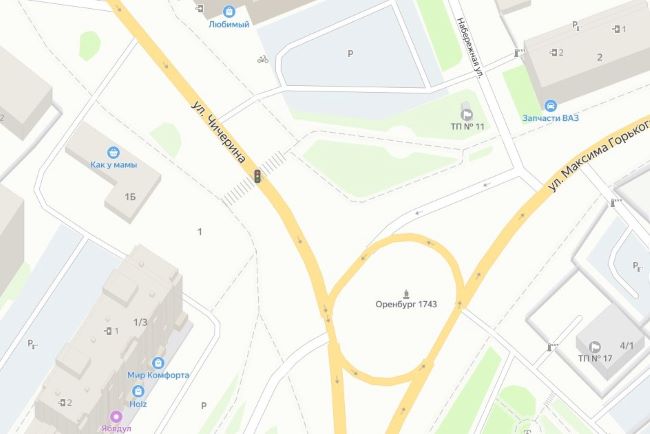Click building number 1Б

coord(130,196)
